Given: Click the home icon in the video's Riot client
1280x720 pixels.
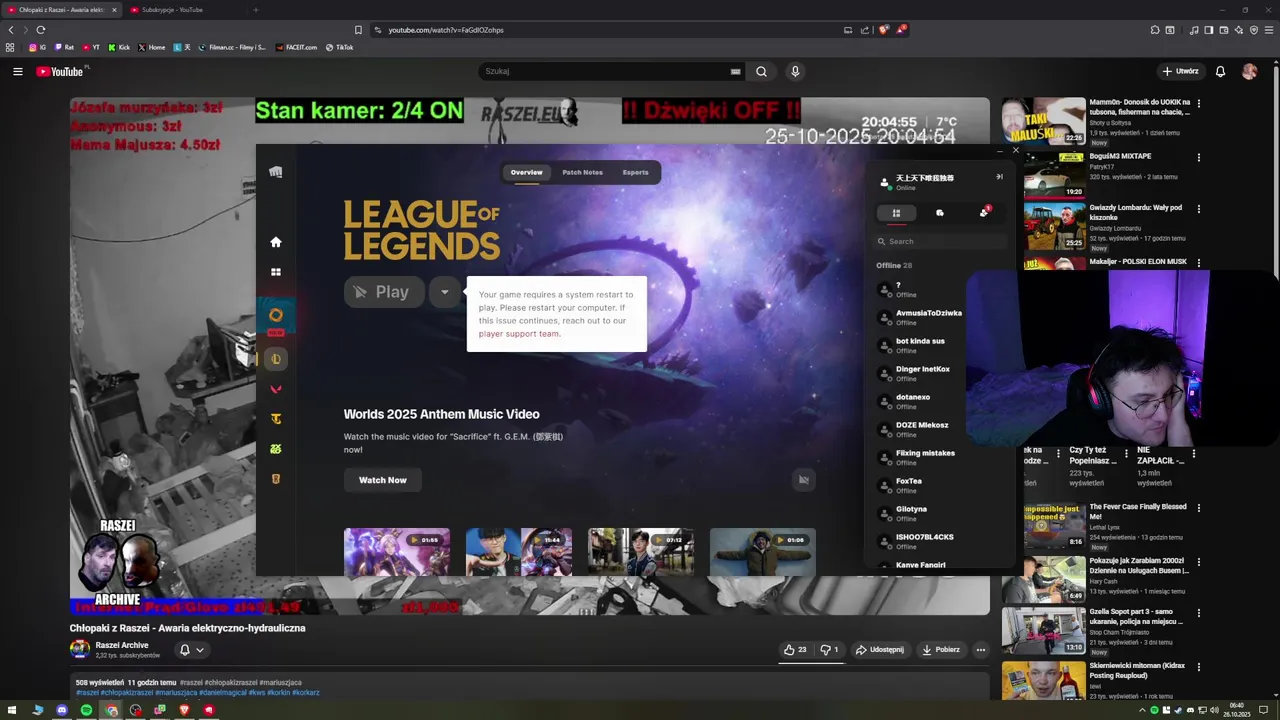Looking at the screenshot, I should (x=276, y=242).
